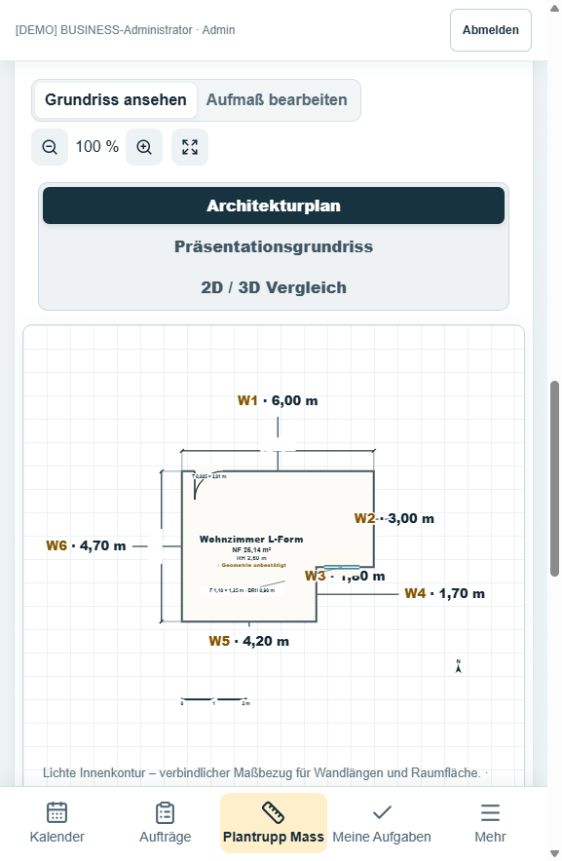Zoom in with the plus magnifier icon
The image size is (562, 861).
pos(144,147)
